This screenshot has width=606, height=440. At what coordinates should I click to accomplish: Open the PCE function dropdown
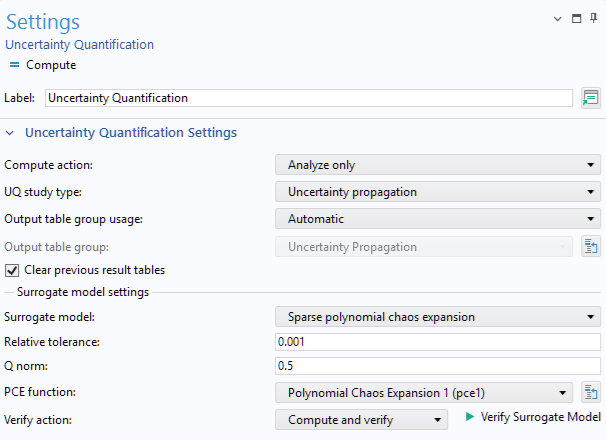(424, 393)
